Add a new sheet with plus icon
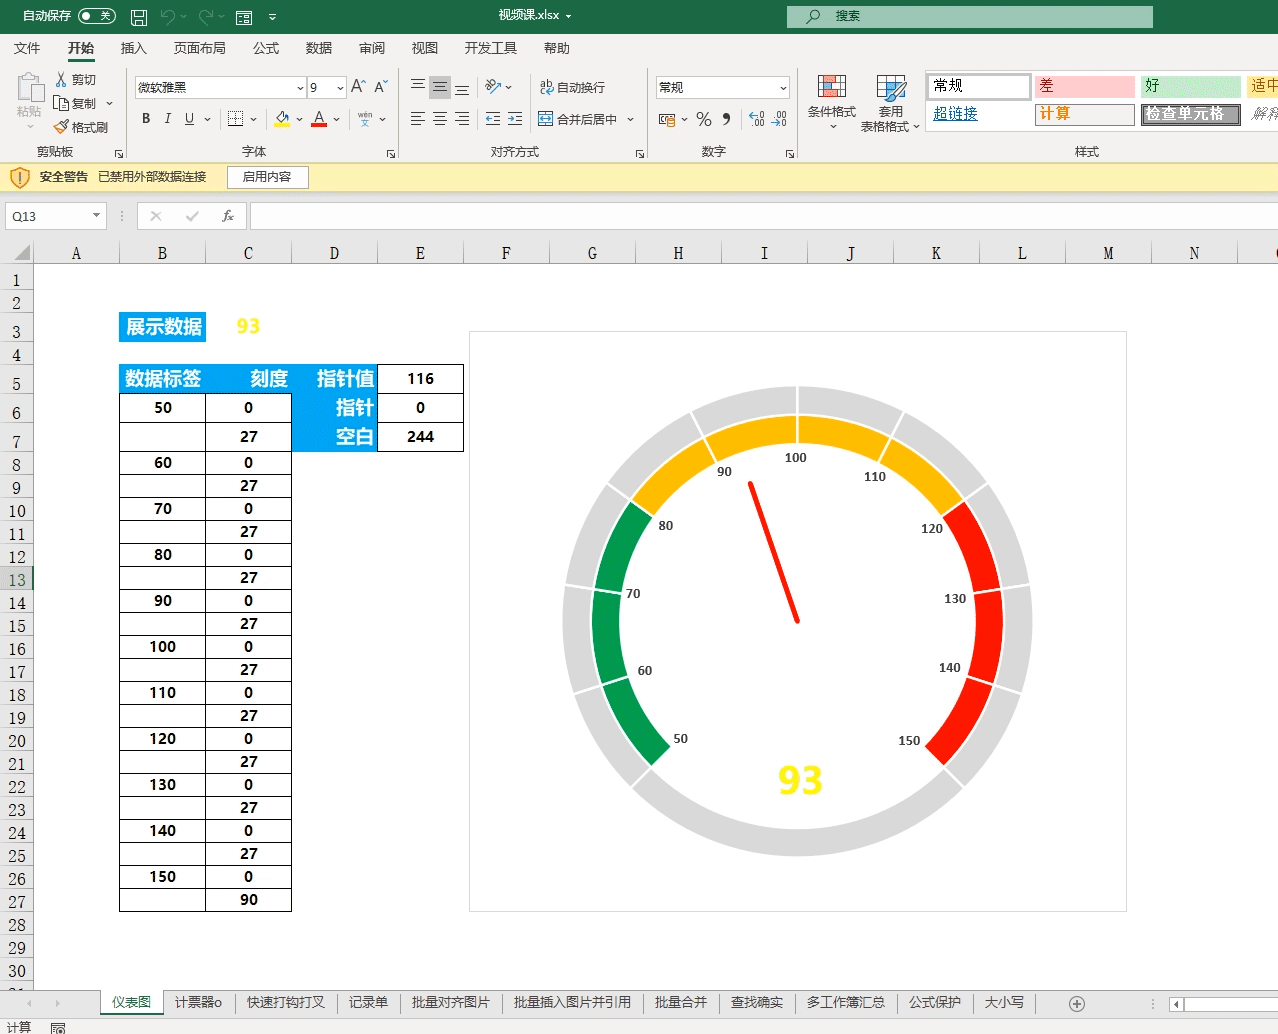 tap(1077, 1003)
